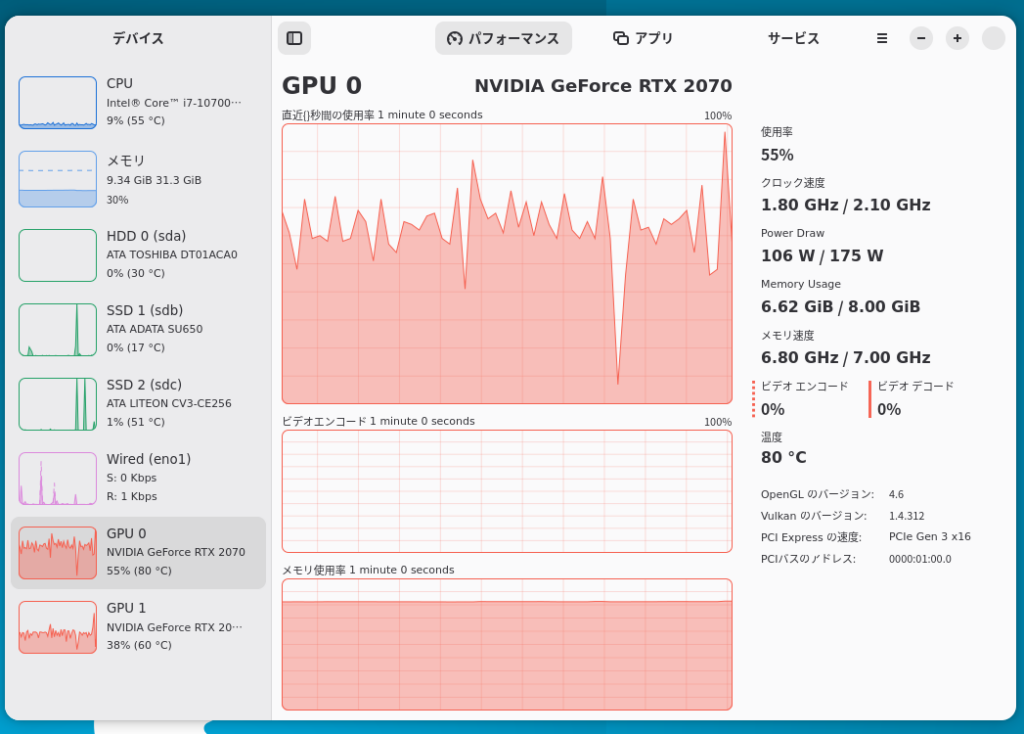Maximize the window with plus button
The image size is (1024, 734).
point(957,38)
